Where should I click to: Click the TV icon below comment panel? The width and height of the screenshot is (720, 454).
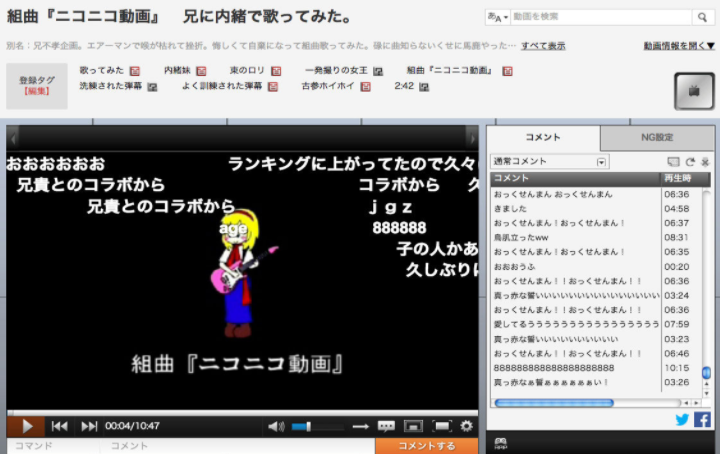[x=501, y=443]
